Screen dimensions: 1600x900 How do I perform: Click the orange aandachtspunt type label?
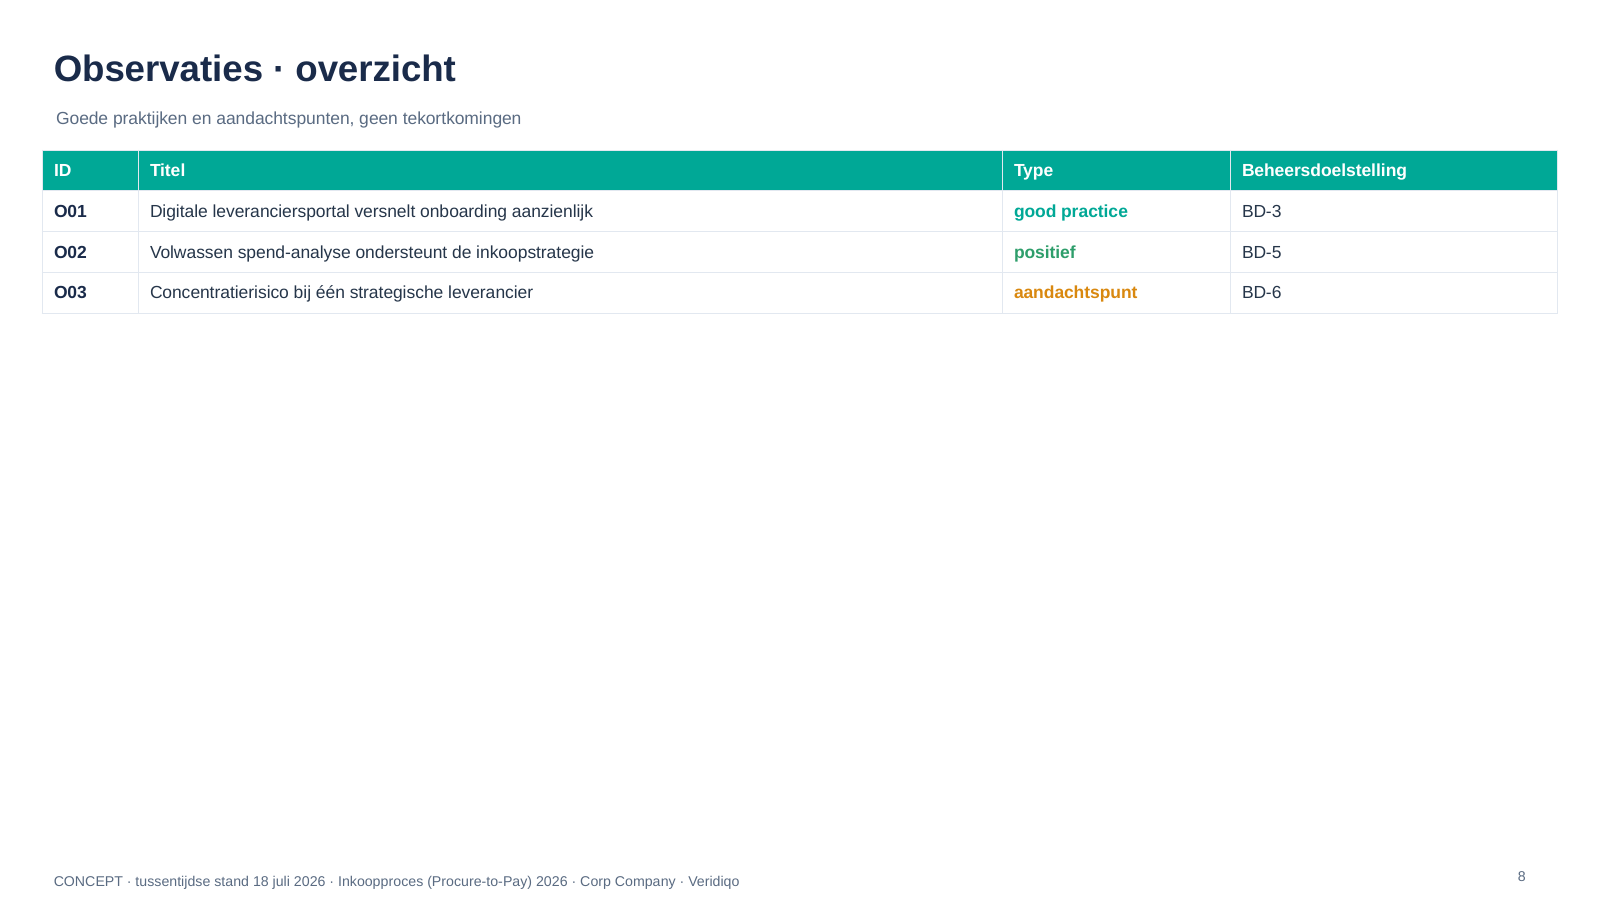[x=1075, y=293]
